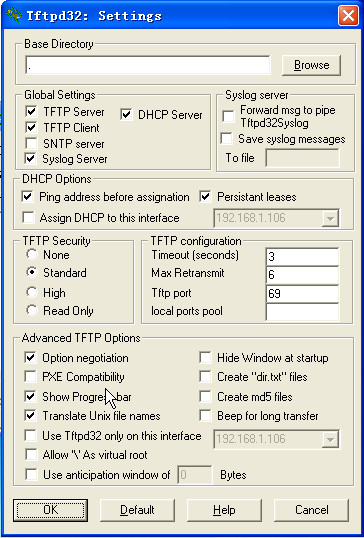Check Create md5 files option
This screenshot has width=364, height=538.
205,396
